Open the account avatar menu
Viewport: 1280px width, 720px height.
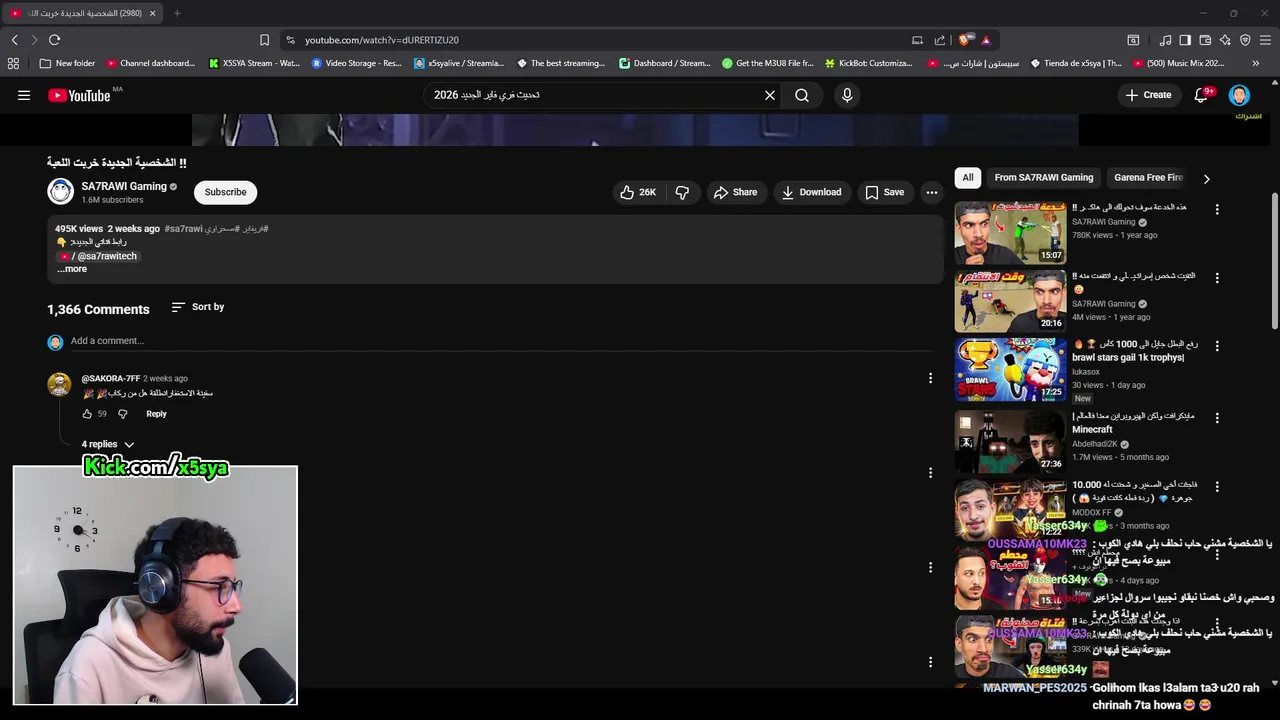click(1239, 95)
